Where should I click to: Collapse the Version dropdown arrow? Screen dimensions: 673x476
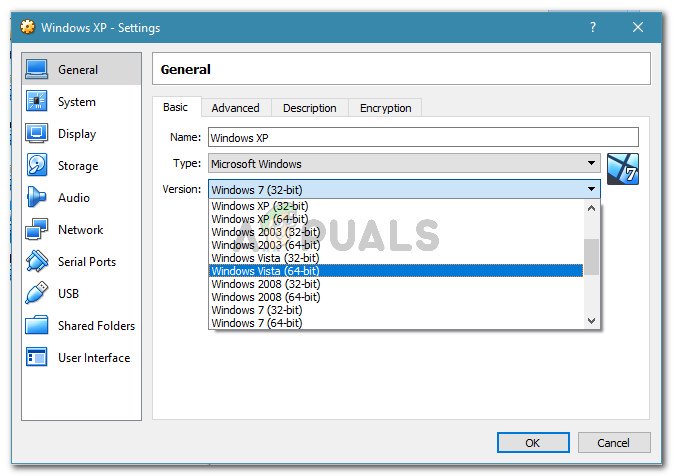(x=591, y=189)
